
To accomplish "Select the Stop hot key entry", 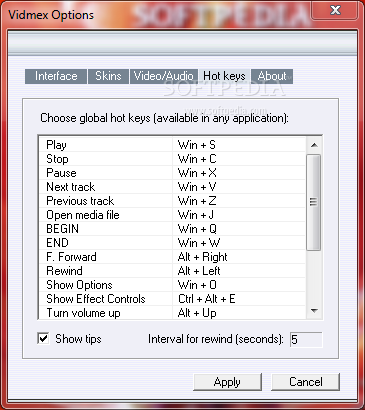I will 172,159.
